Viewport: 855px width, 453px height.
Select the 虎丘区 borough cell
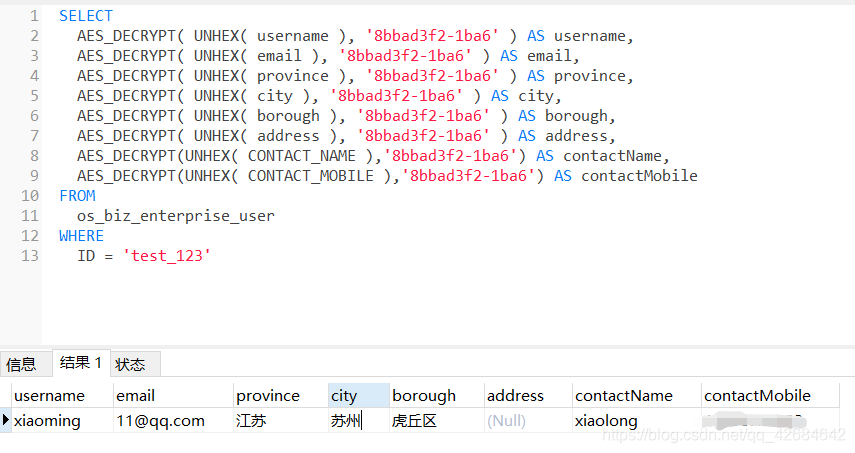click(x=436, y=420)
